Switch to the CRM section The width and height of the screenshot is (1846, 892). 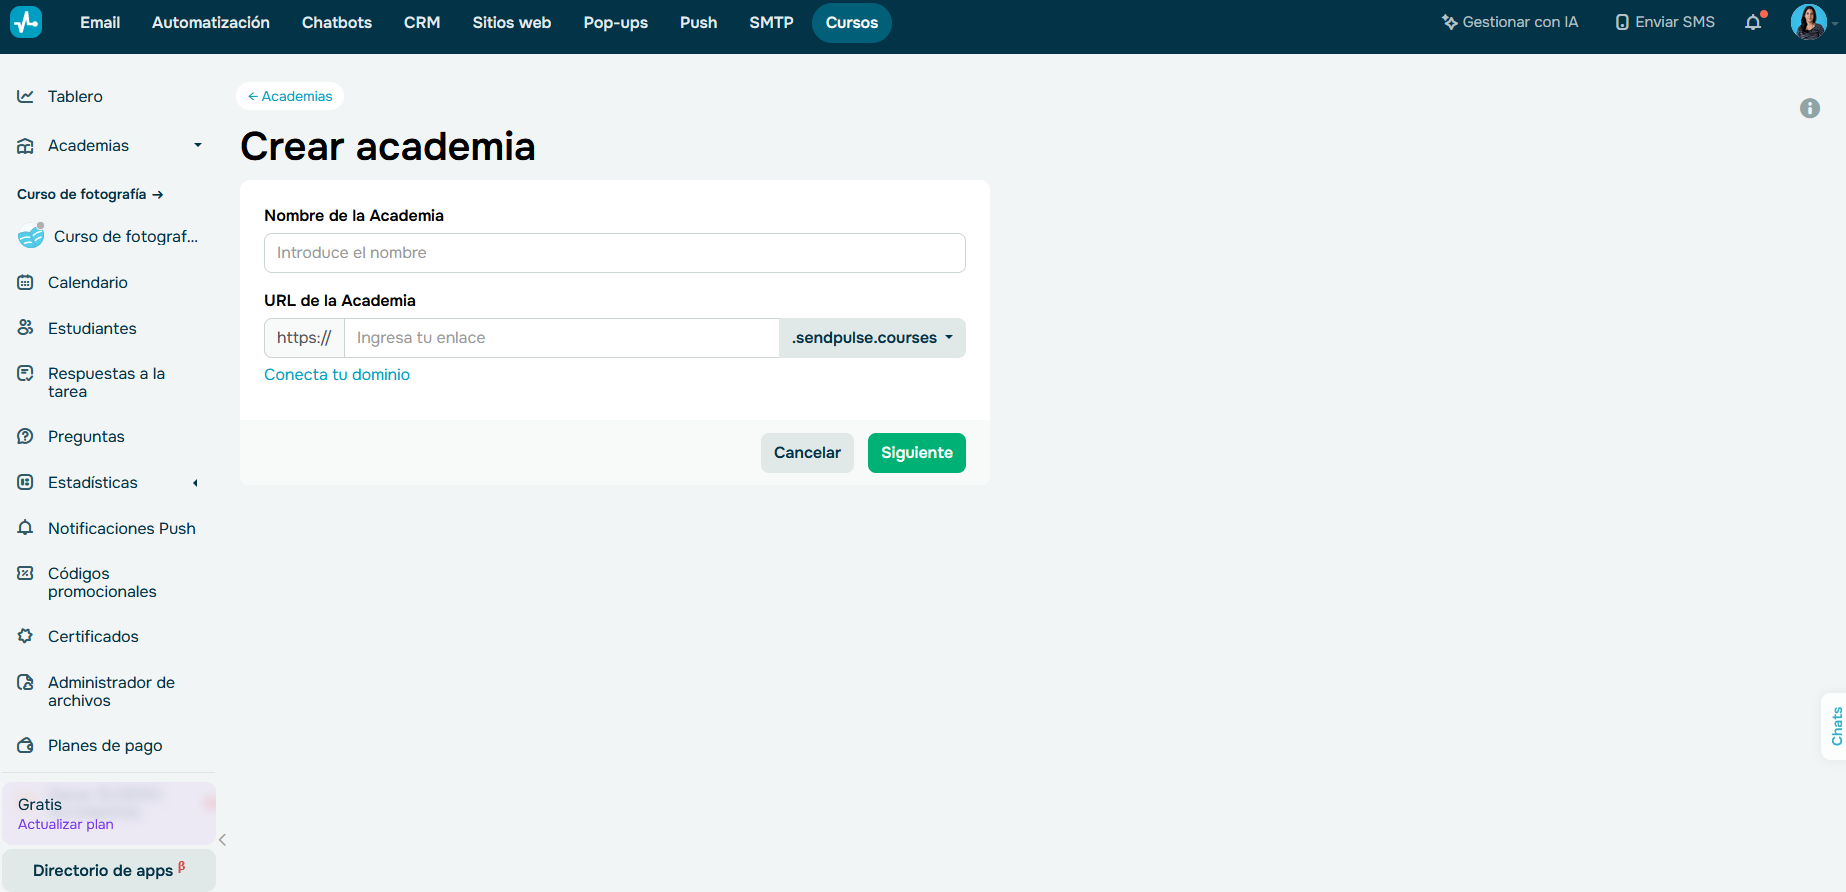coord(422,22)
